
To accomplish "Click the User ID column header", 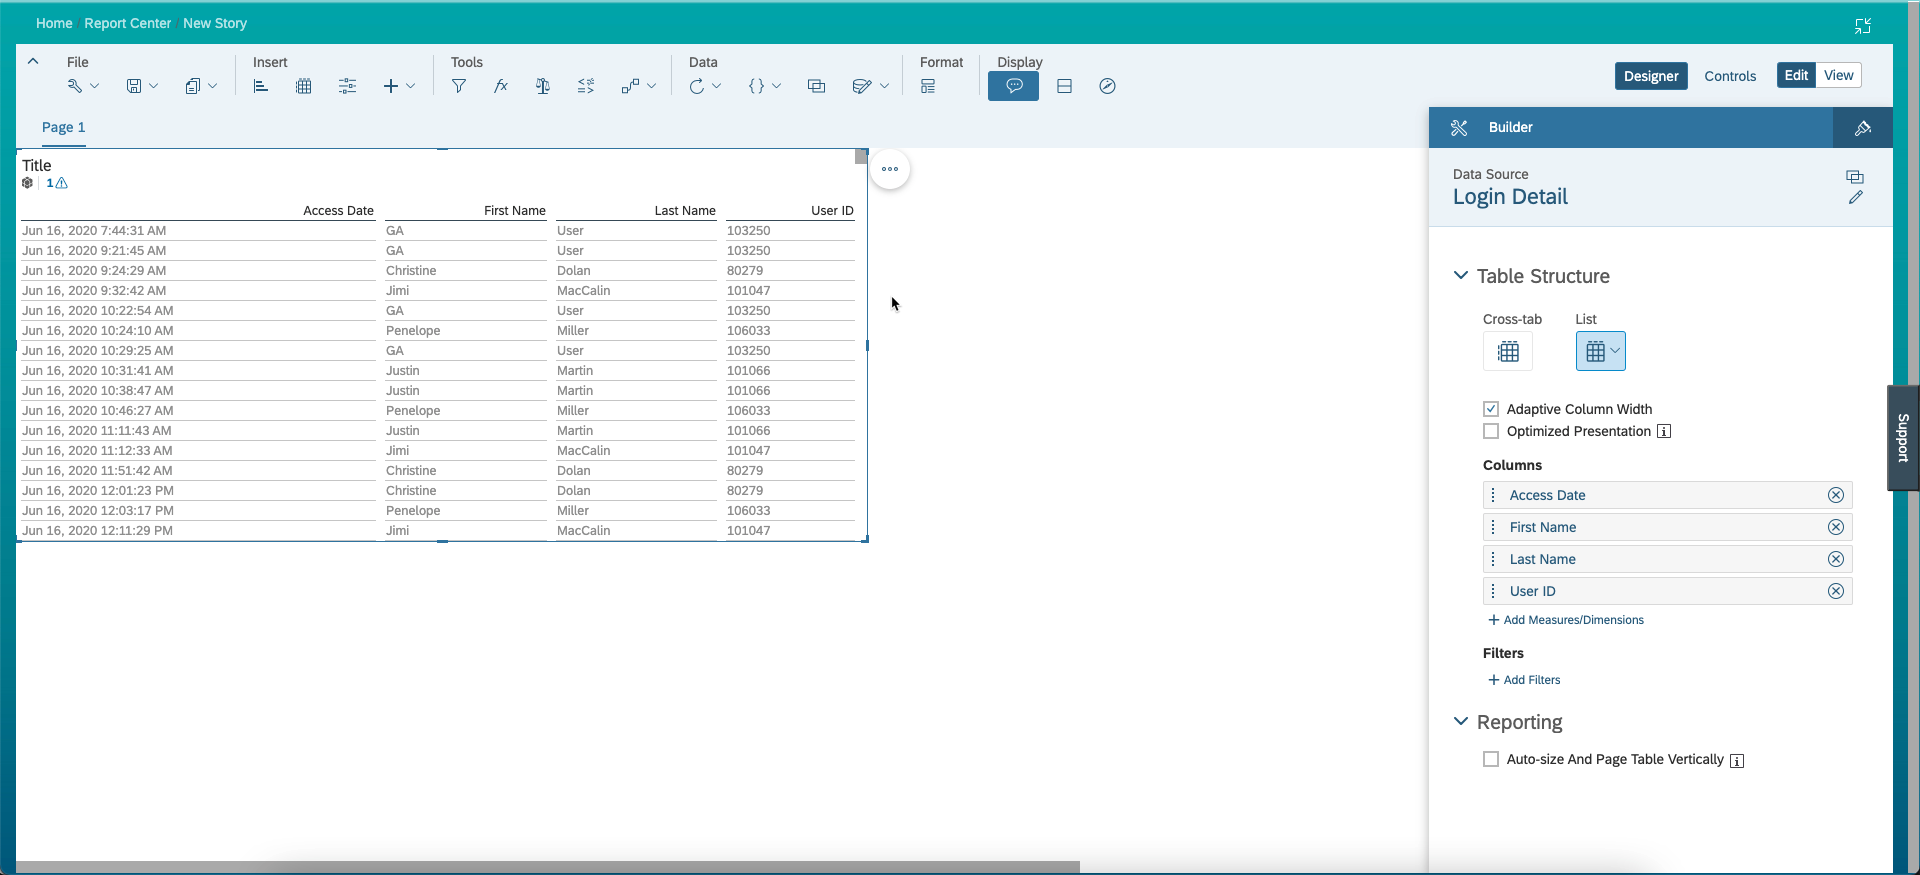I will click(x=832, y=211).
